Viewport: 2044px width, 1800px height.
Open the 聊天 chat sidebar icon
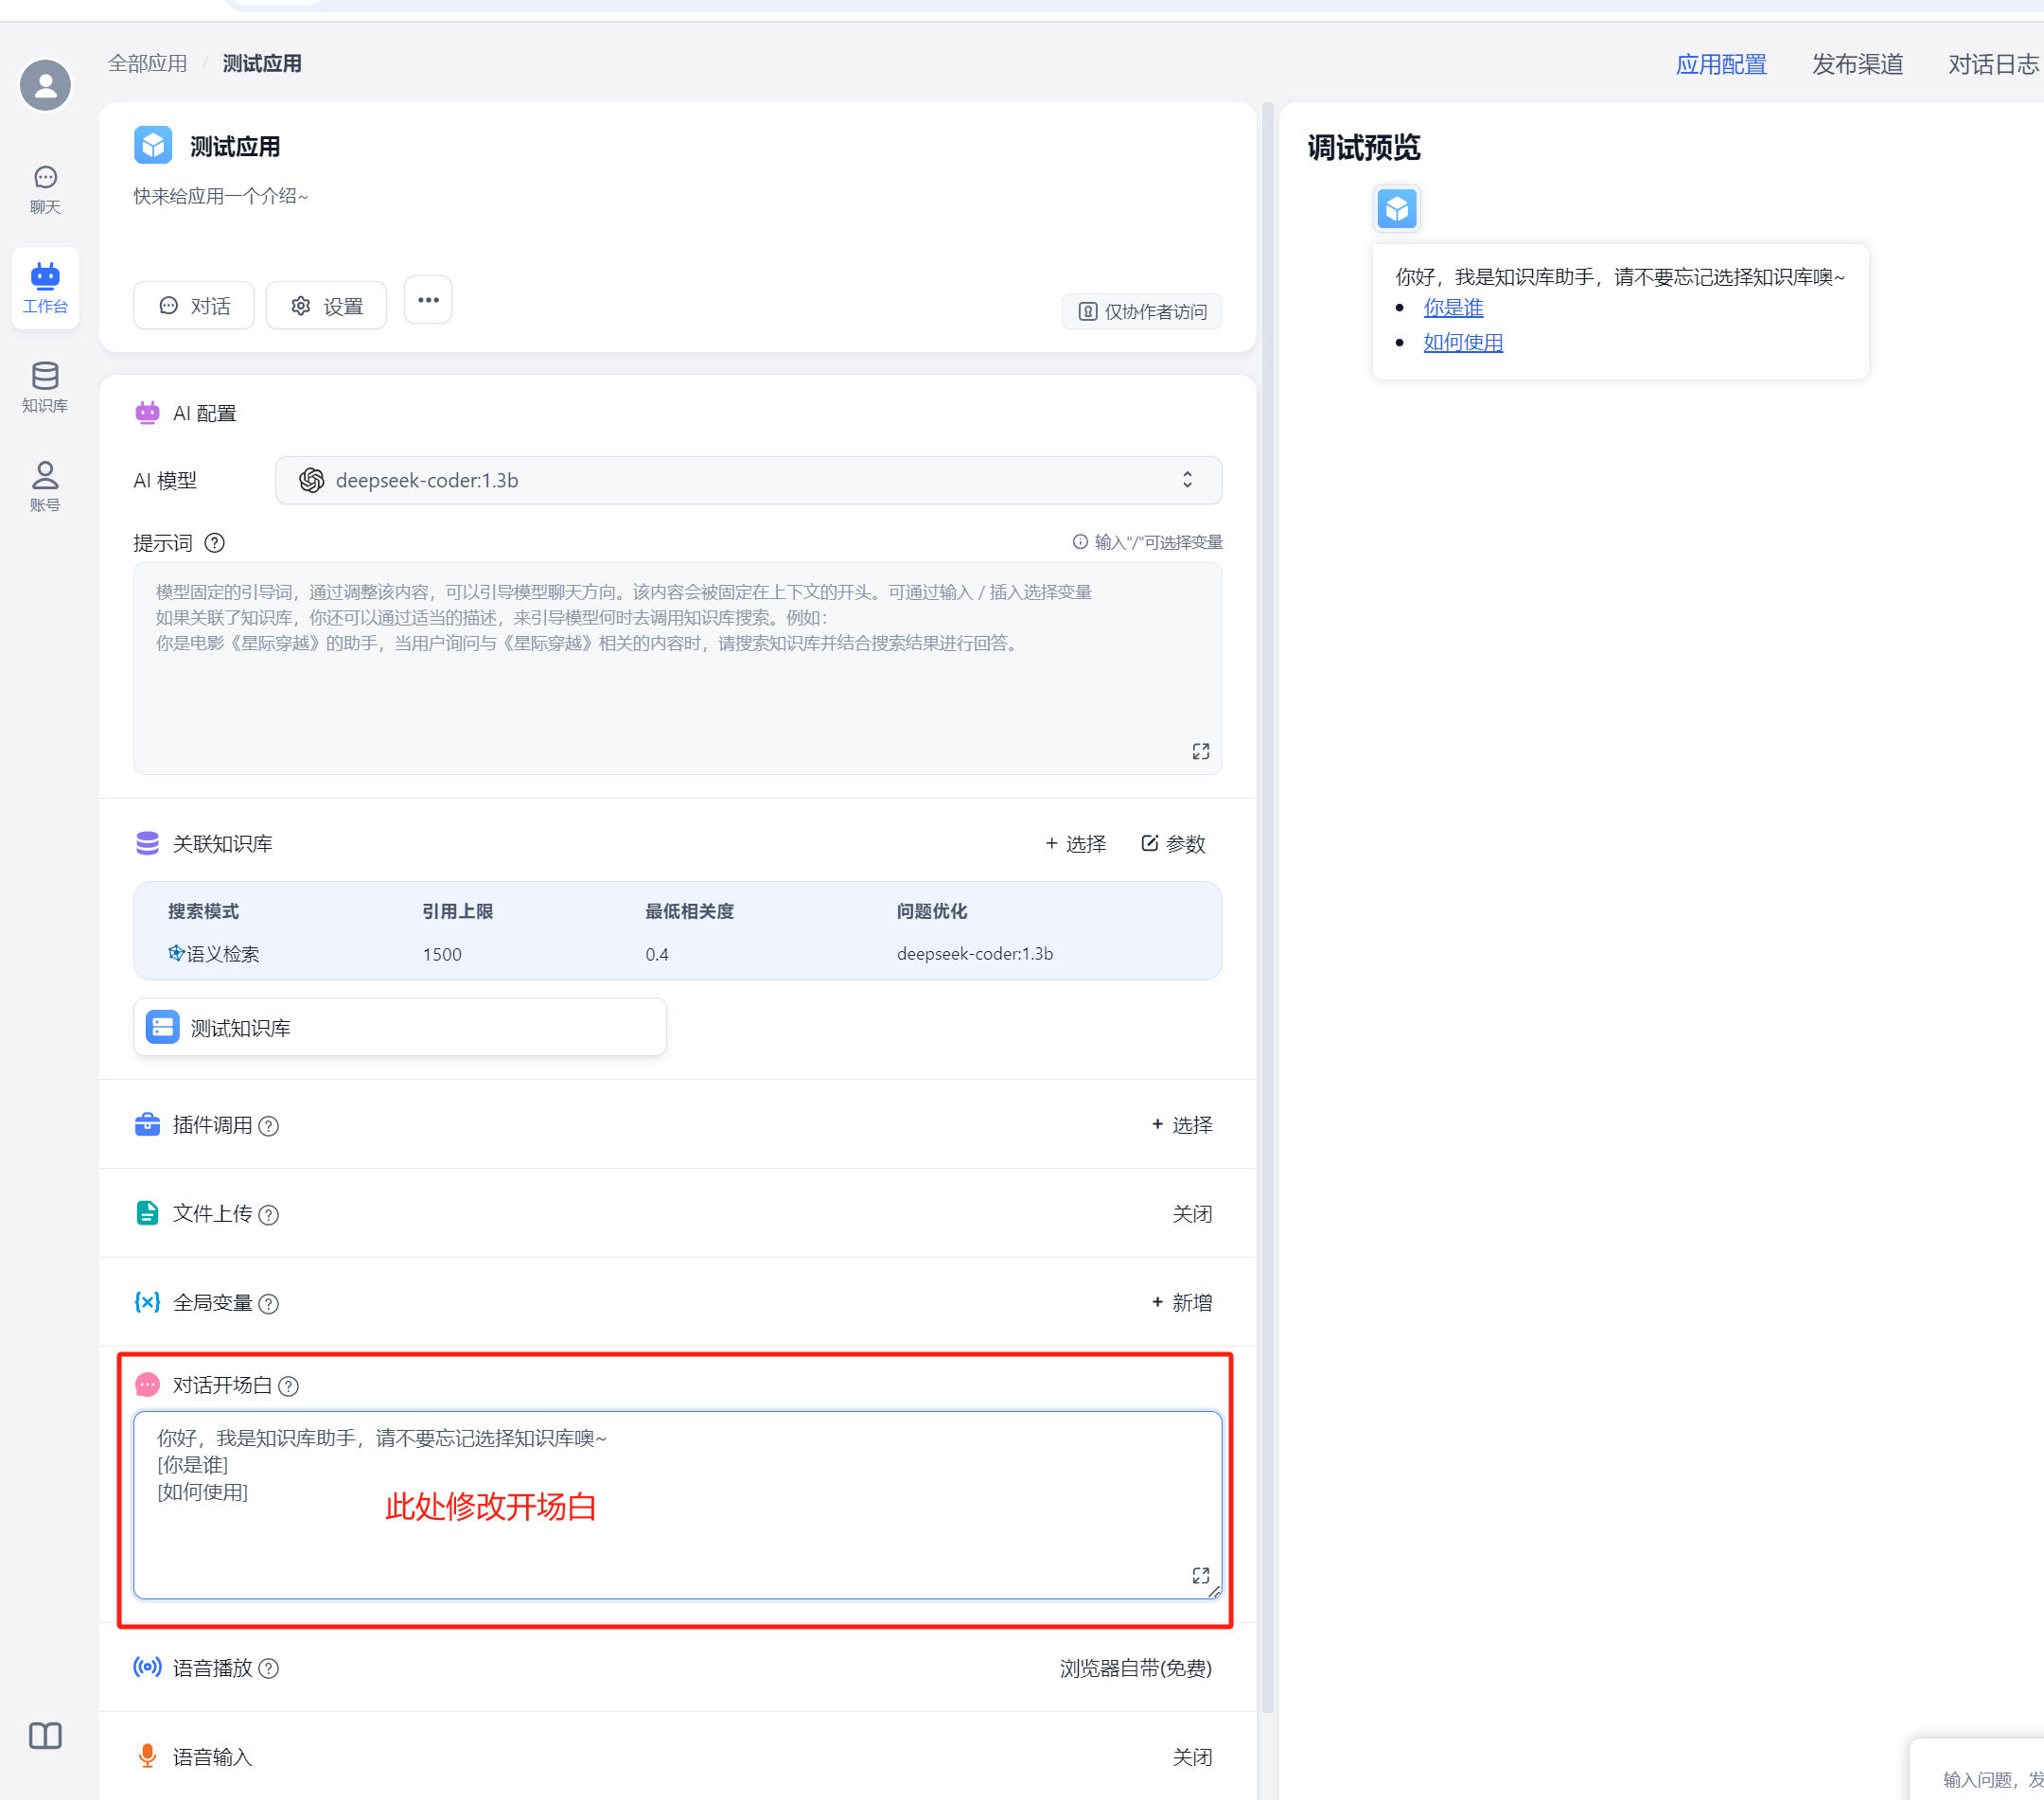(45, 188)
